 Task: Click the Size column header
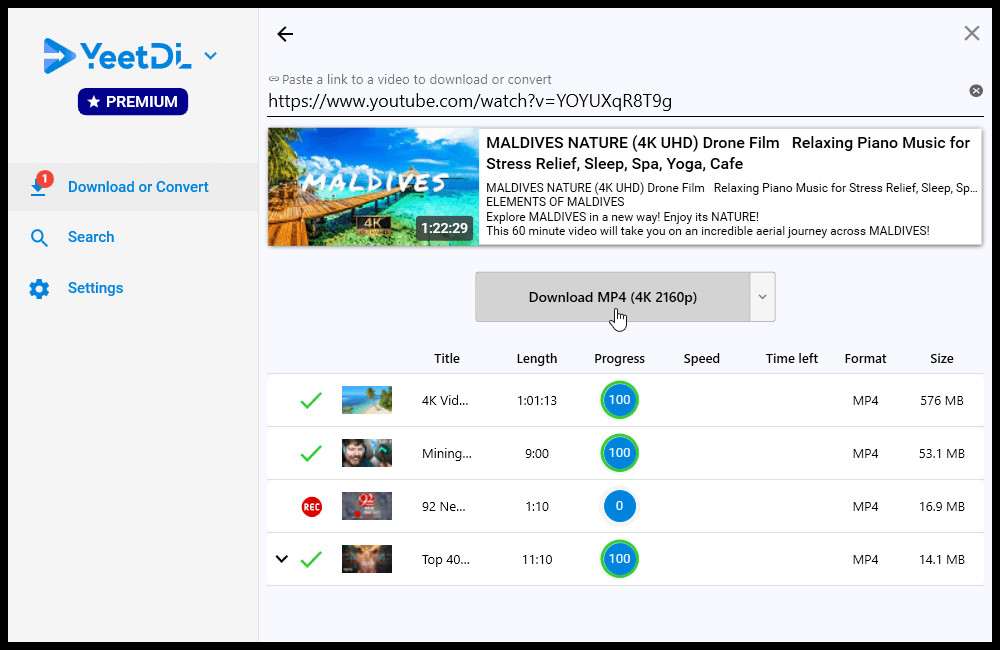(941, 358)
